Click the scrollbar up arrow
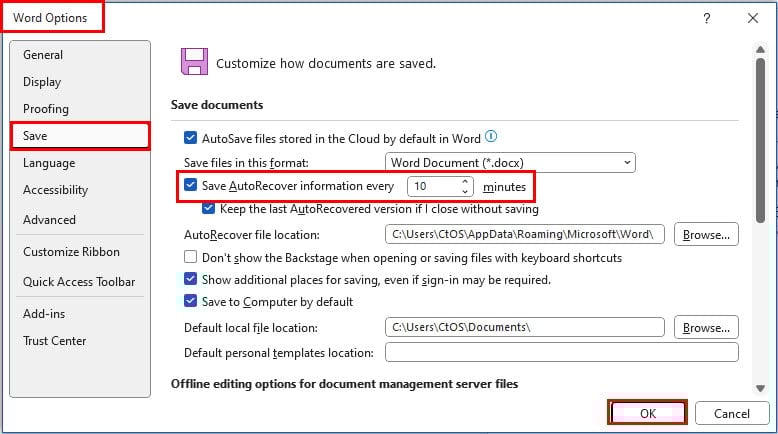This screenshot has height=434, width=778. point(760,49)
